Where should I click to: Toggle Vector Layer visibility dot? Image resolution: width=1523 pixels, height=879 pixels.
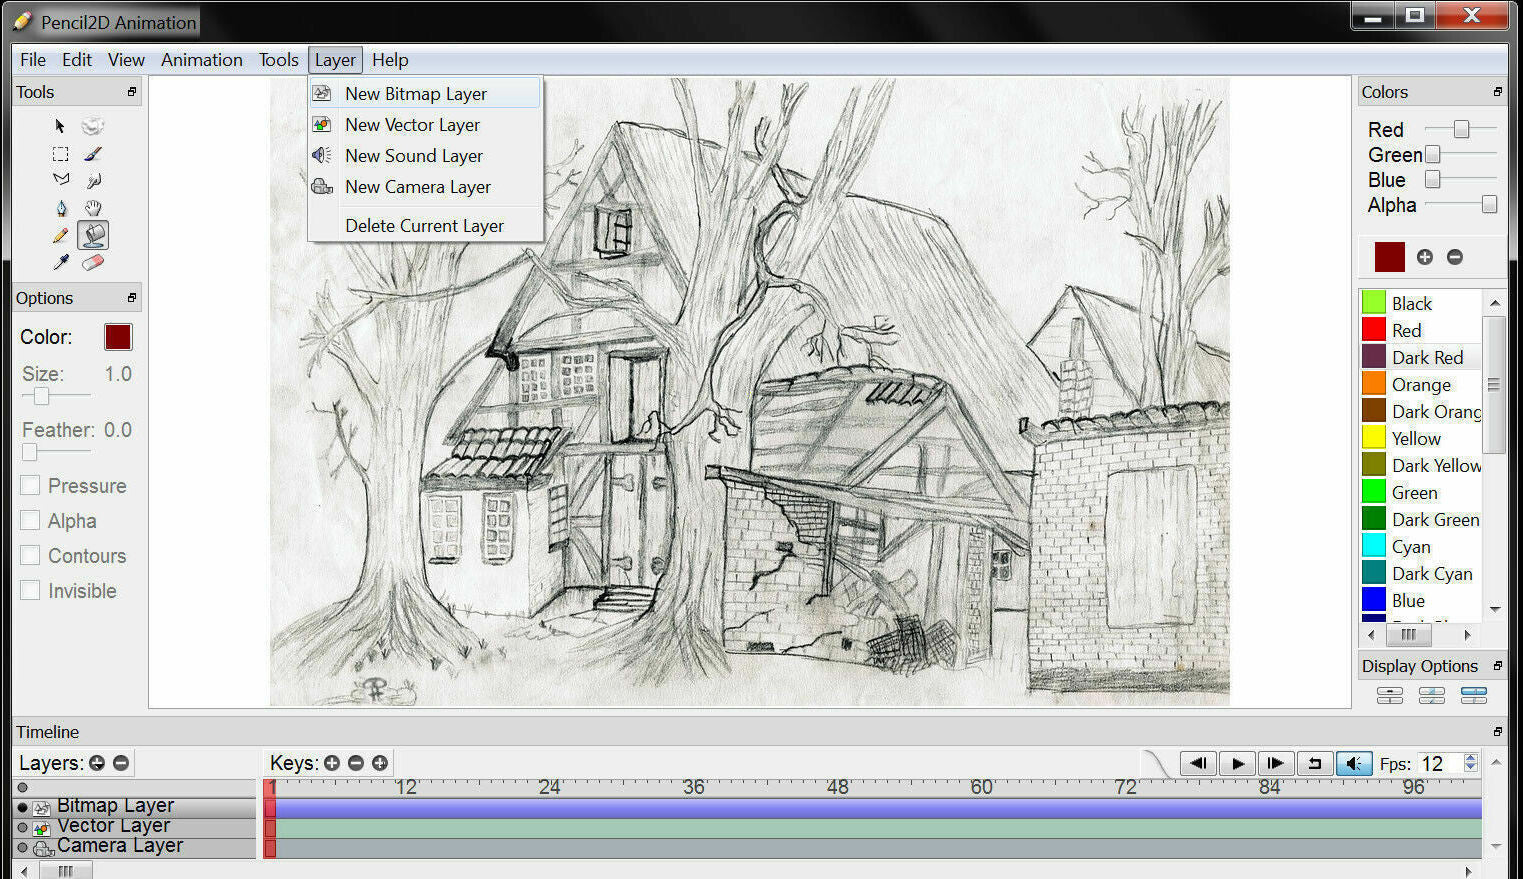pos(23,828)
